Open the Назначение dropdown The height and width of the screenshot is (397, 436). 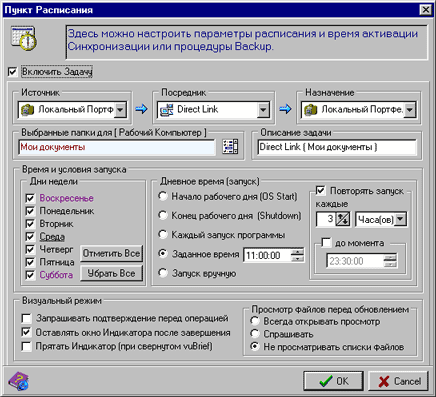click(x=410, y=110)
